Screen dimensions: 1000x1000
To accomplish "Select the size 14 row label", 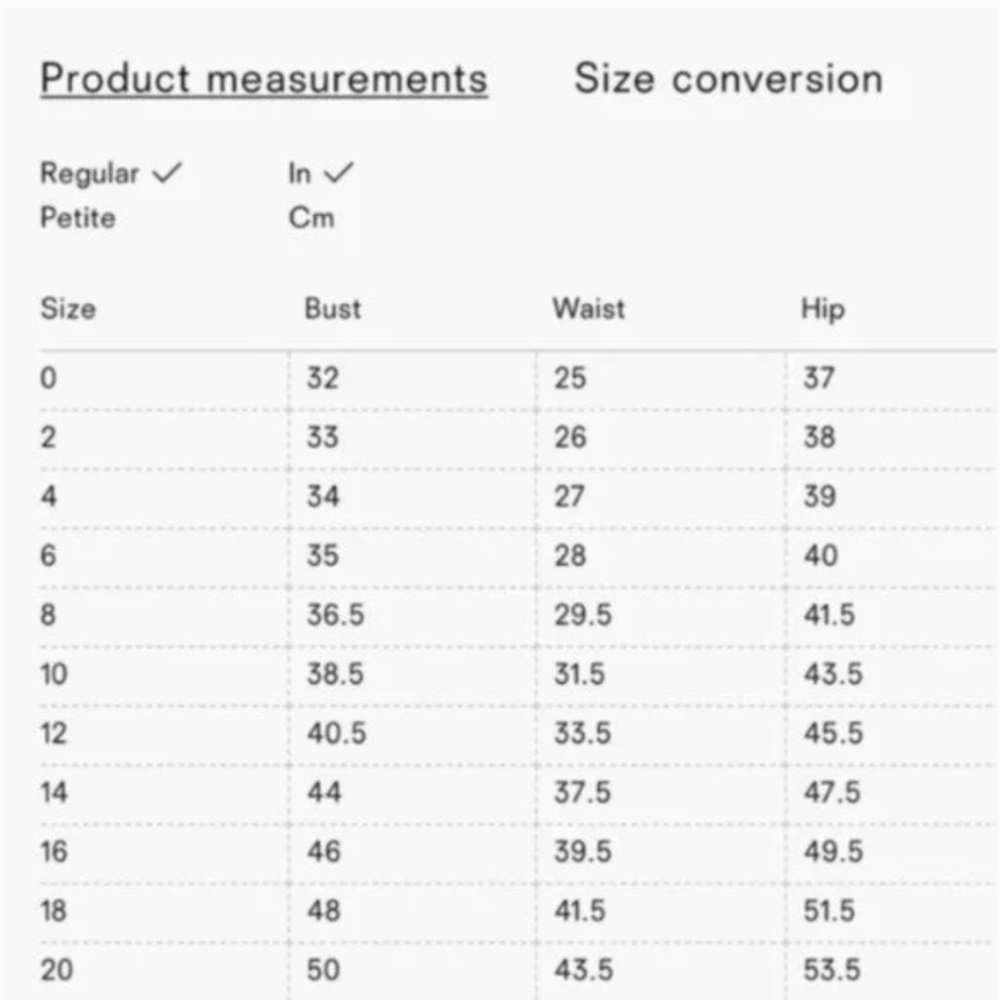I will tap(54, 792).
